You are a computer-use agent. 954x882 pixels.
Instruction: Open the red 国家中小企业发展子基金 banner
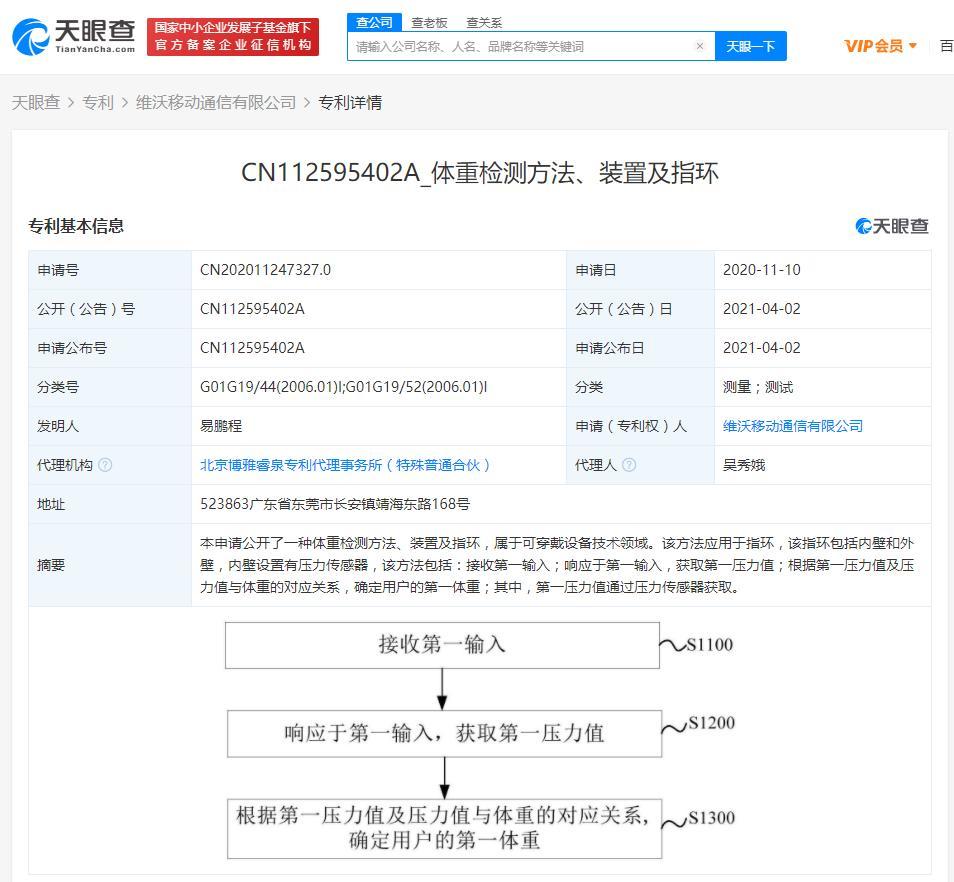pos(233,36)
